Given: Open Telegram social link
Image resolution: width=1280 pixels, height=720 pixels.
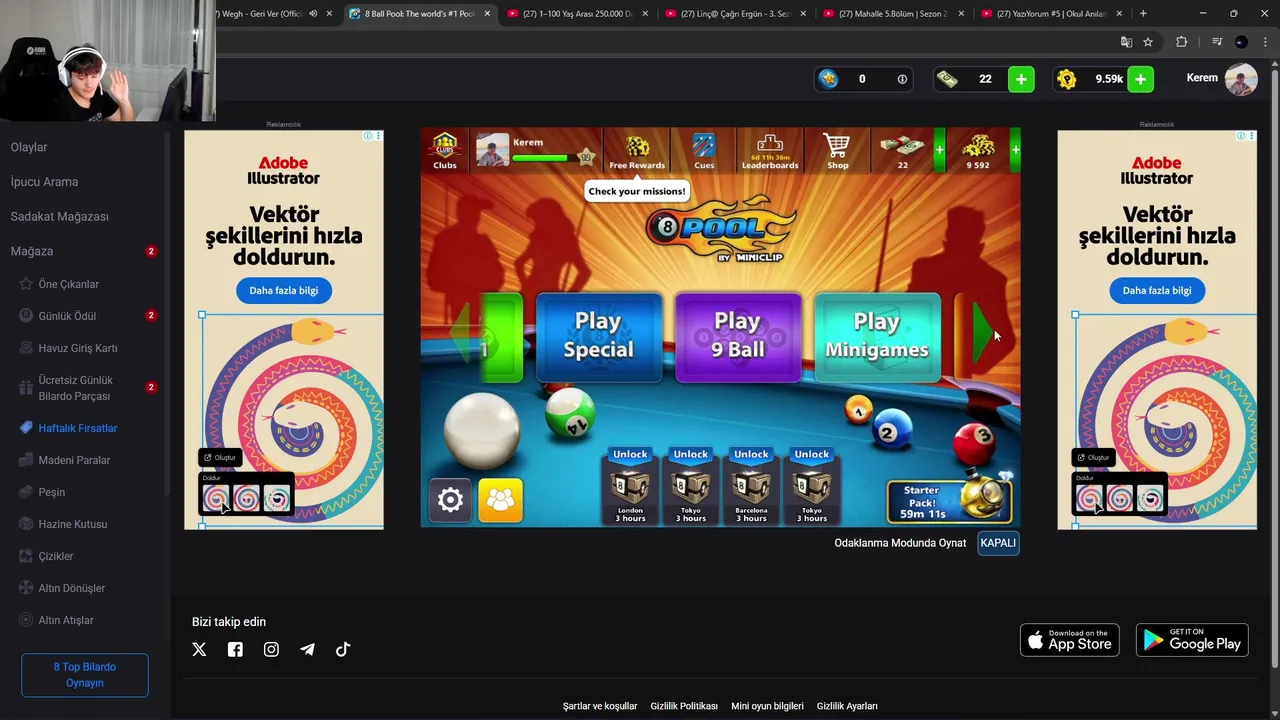Looking at the screenshot, I should pyautogui.click(x=307, y=649).
